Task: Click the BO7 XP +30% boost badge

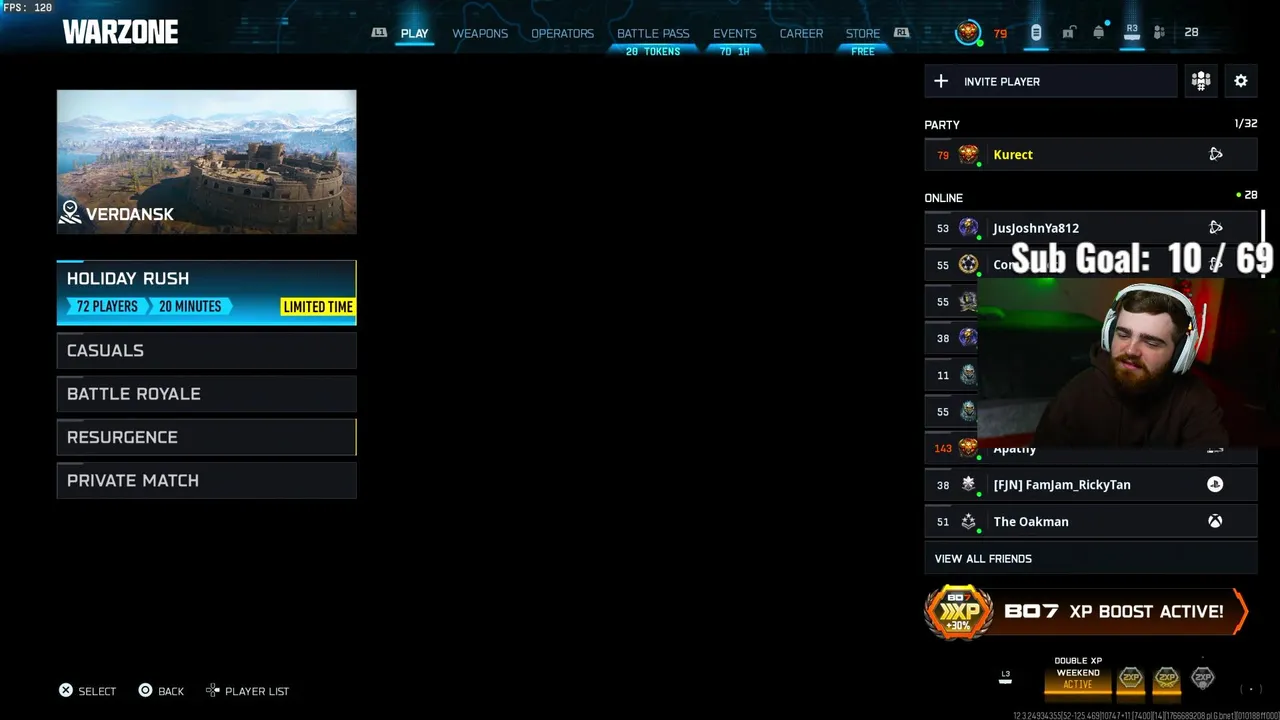Action: (959, 612)
